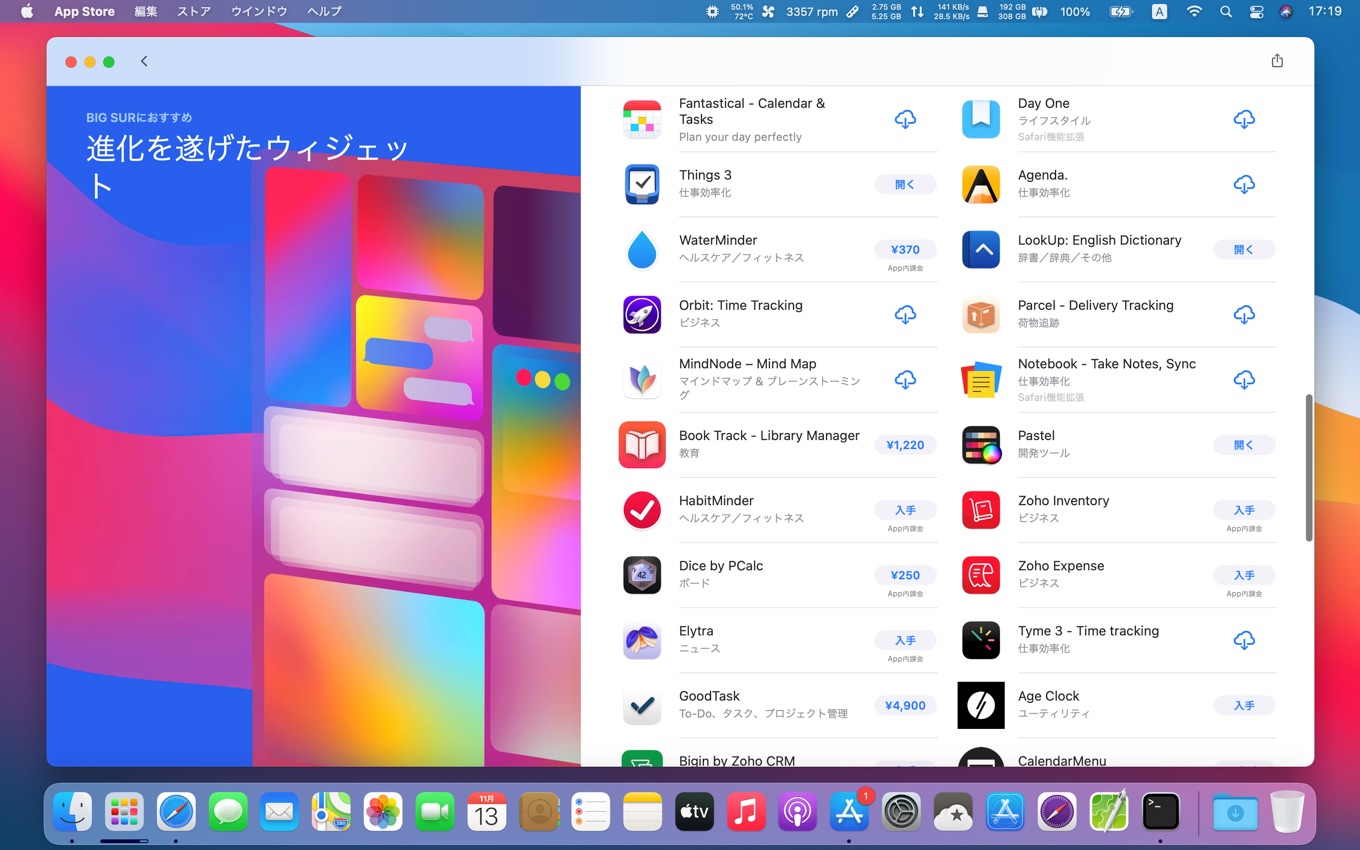This screenshot has height=850, width=1360.
Task: Open the Book Track app icon
Action: click(642, 444)
